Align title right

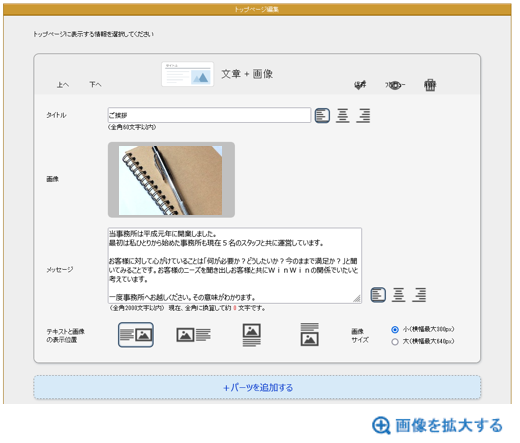[363, 116]
